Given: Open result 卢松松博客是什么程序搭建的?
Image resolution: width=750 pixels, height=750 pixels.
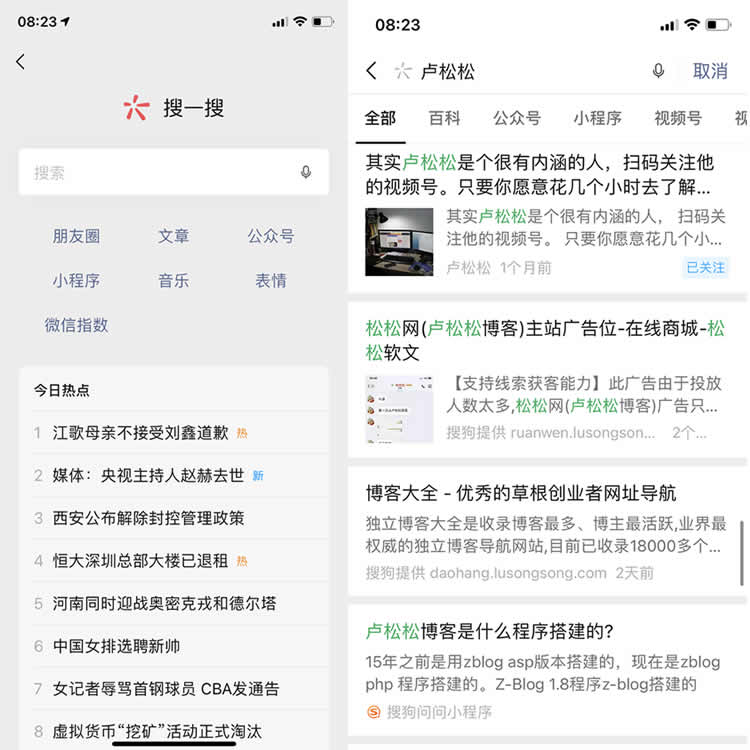Looking at the screenshot, I should (x=489, y=631).
